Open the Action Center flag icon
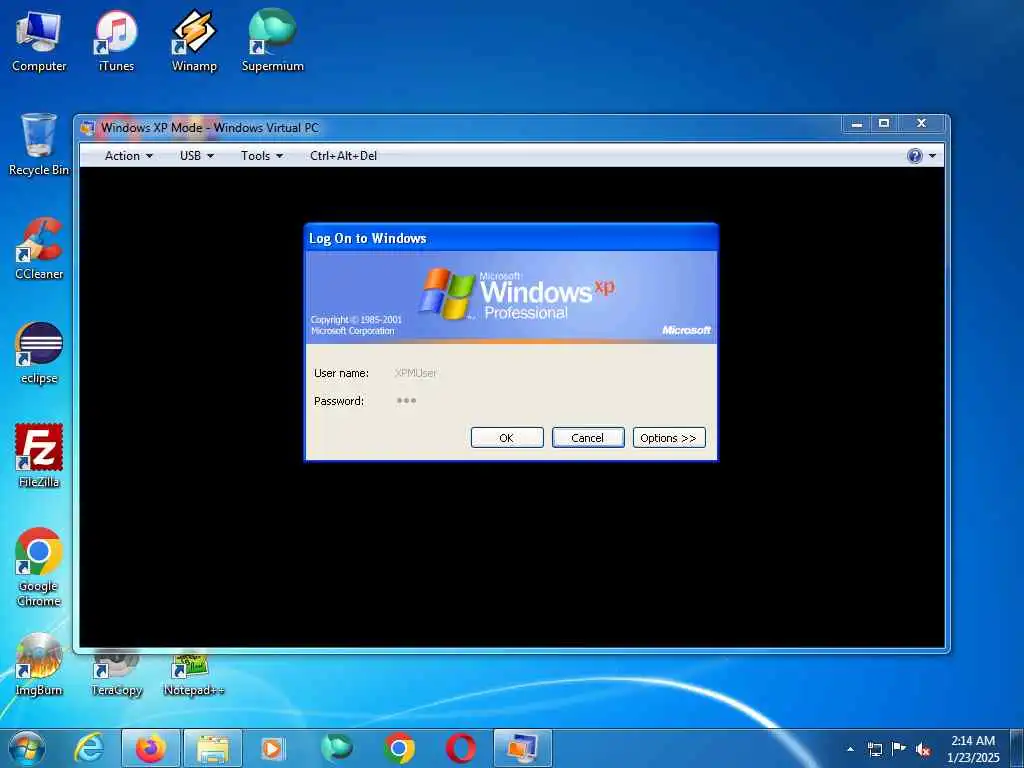 [x=899, y=749]
